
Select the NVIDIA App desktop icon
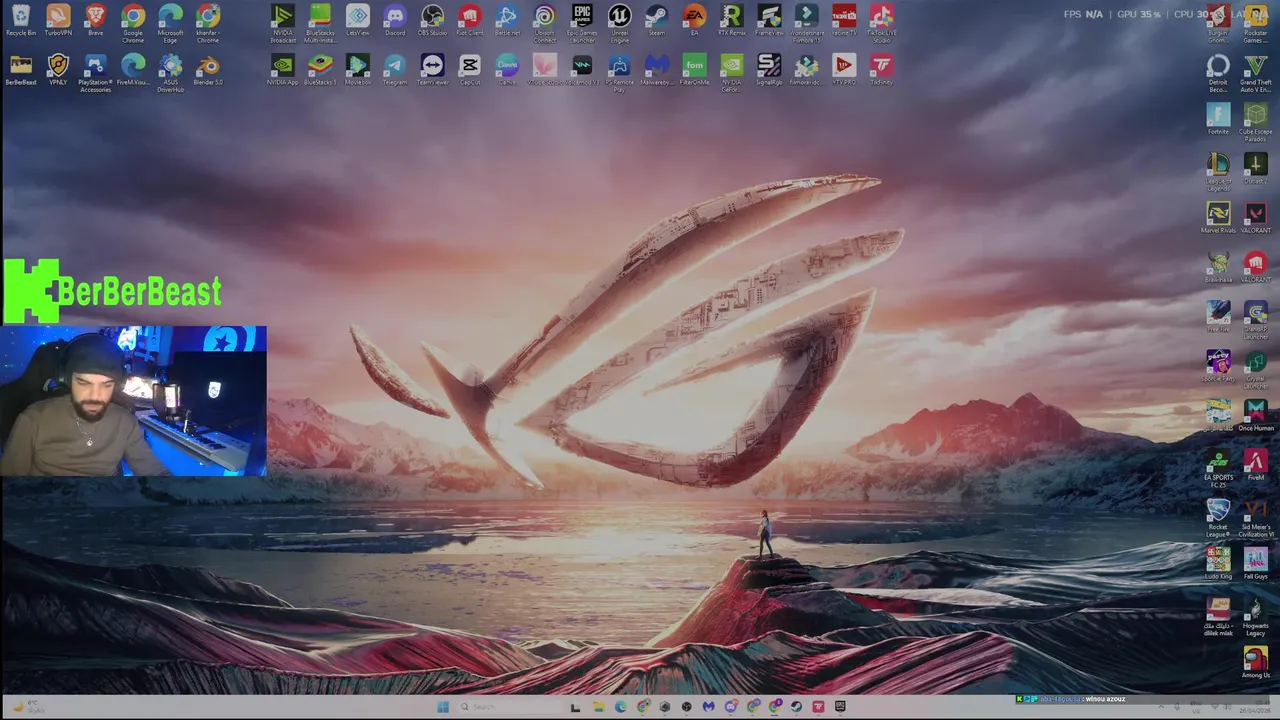(283, 70)
